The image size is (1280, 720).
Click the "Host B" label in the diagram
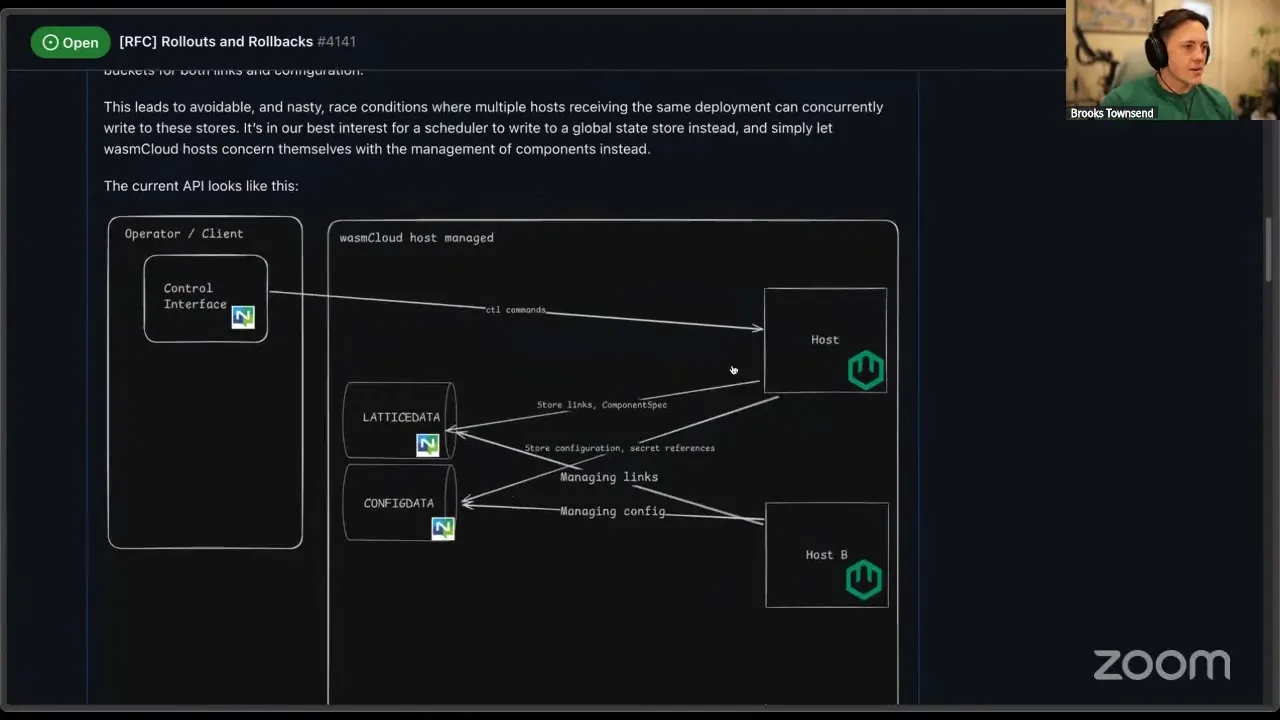(826, 555)
